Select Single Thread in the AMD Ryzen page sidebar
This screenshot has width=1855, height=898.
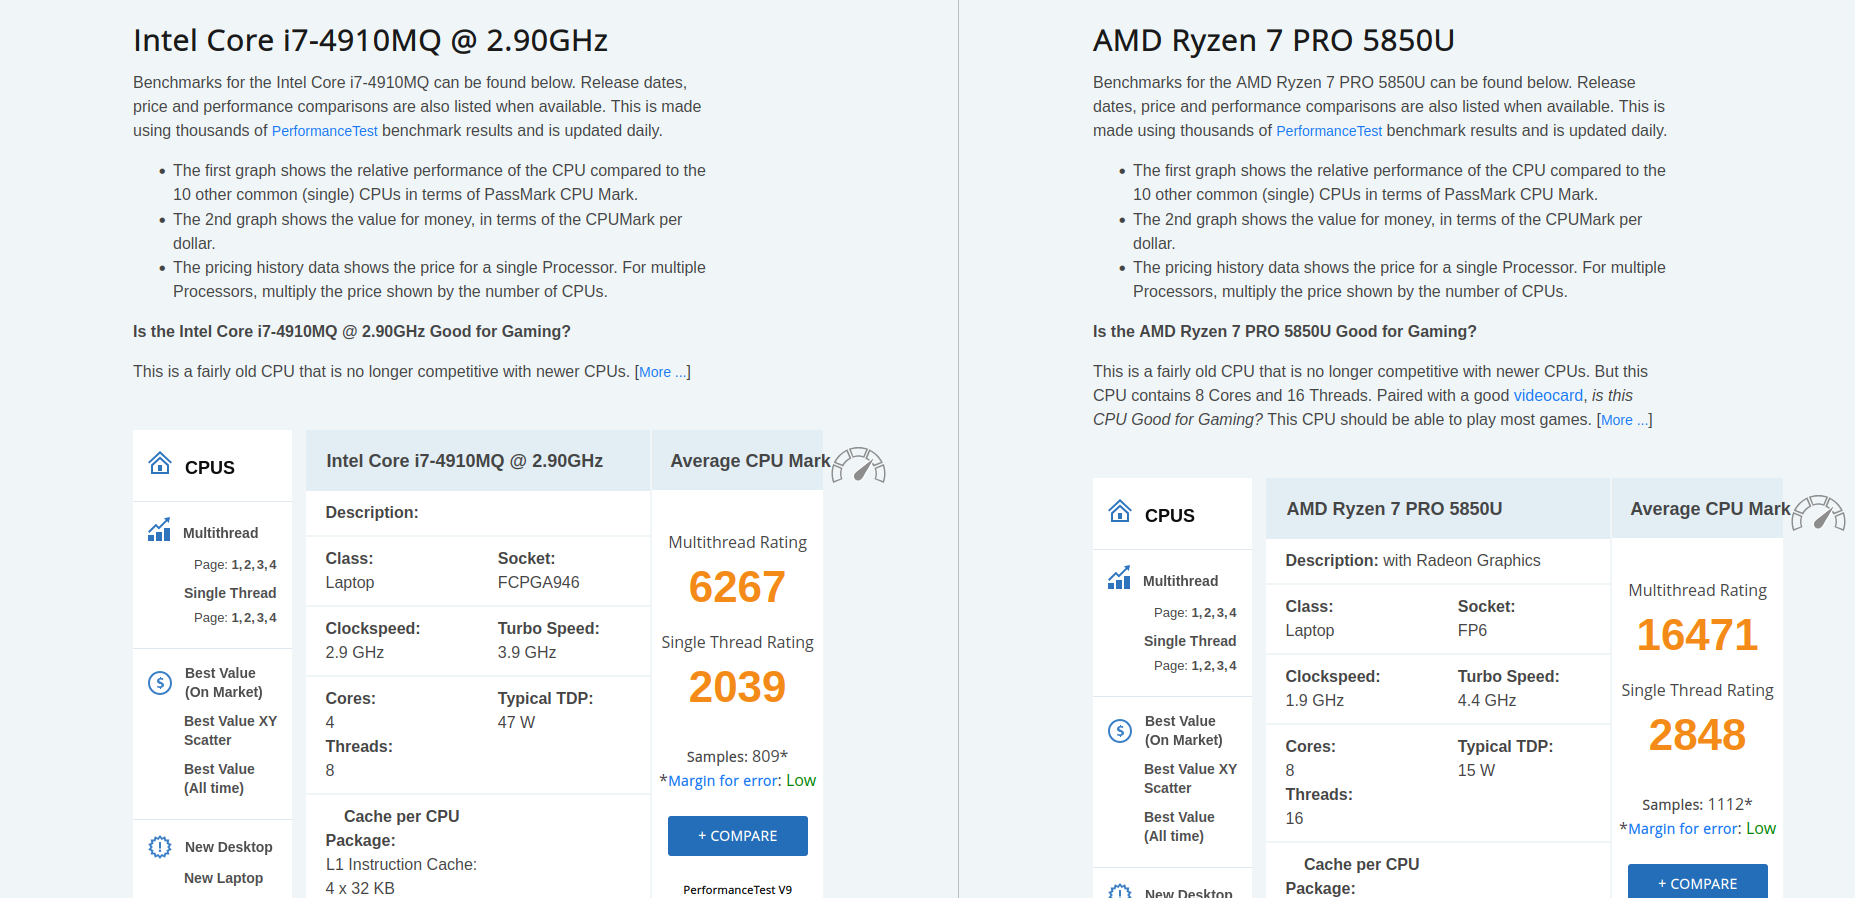click(1190, 641)
